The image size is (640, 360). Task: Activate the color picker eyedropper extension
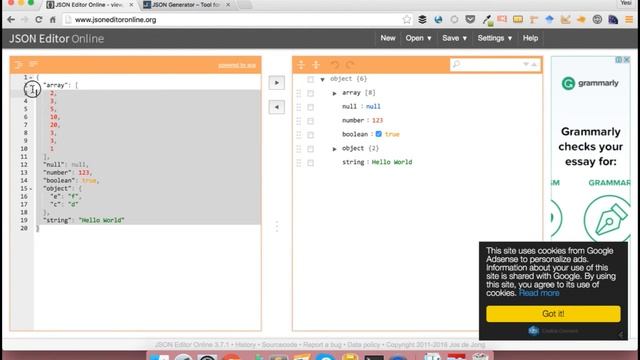point(487,20)
